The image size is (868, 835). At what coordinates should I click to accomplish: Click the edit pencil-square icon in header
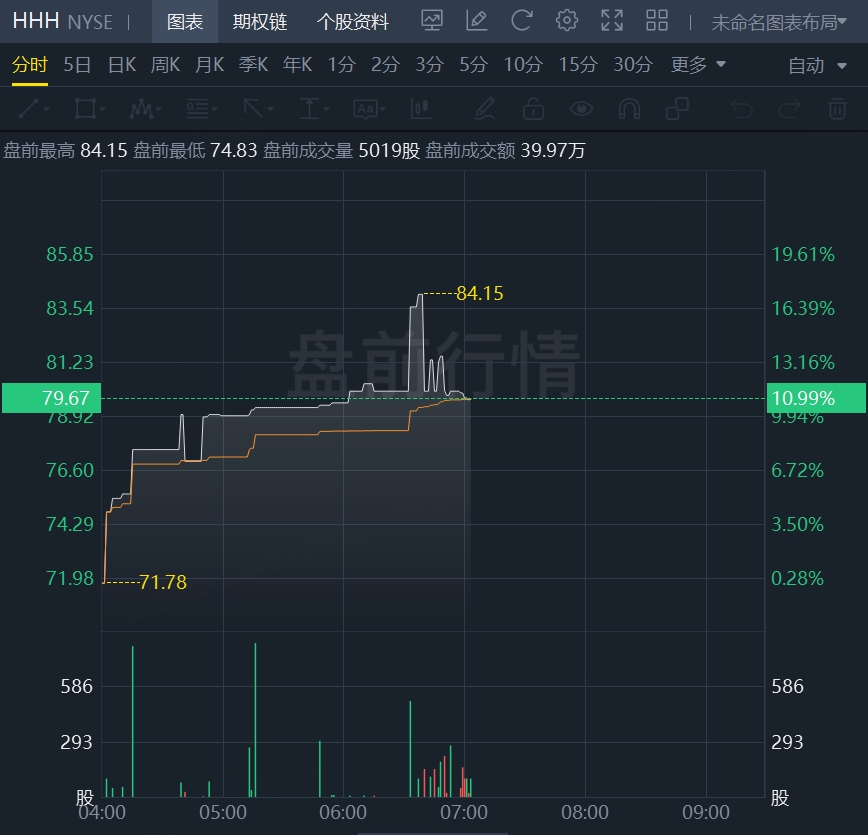click(x=477, y=21)
